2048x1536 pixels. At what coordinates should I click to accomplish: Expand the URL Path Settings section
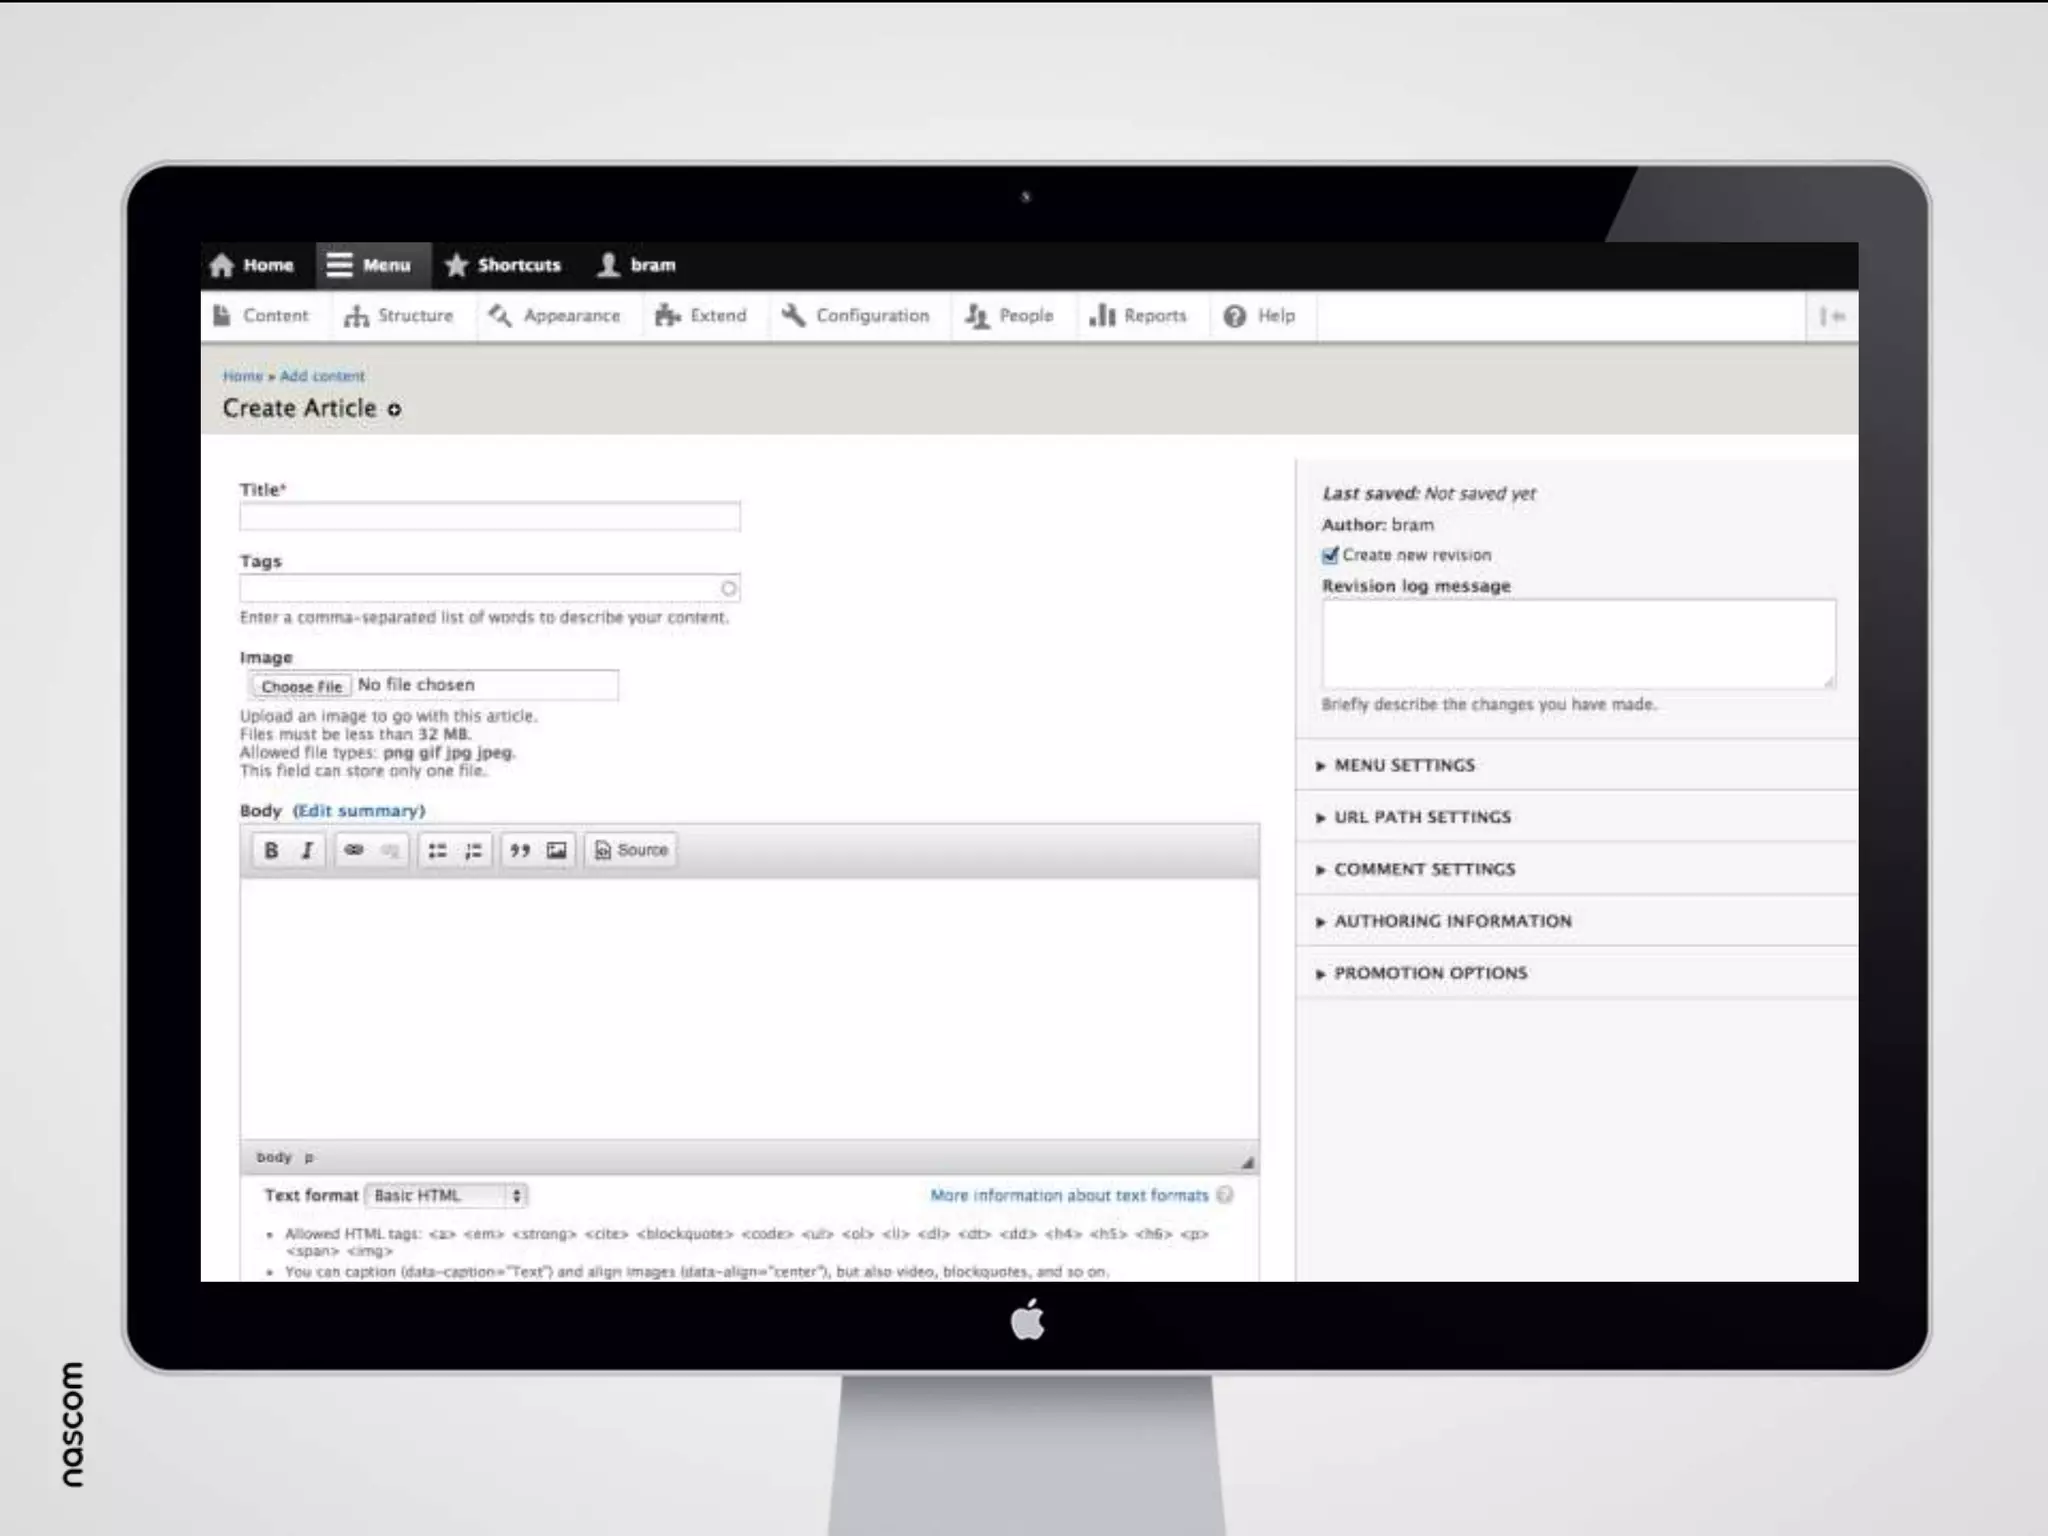coord(1422,817)
